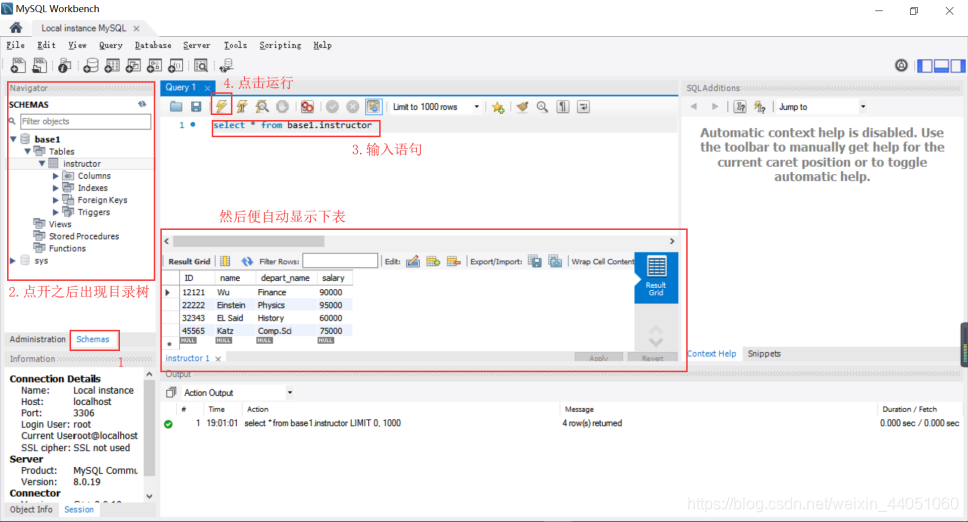Click Refresh results icon in result grid

(x=247, y=262)
